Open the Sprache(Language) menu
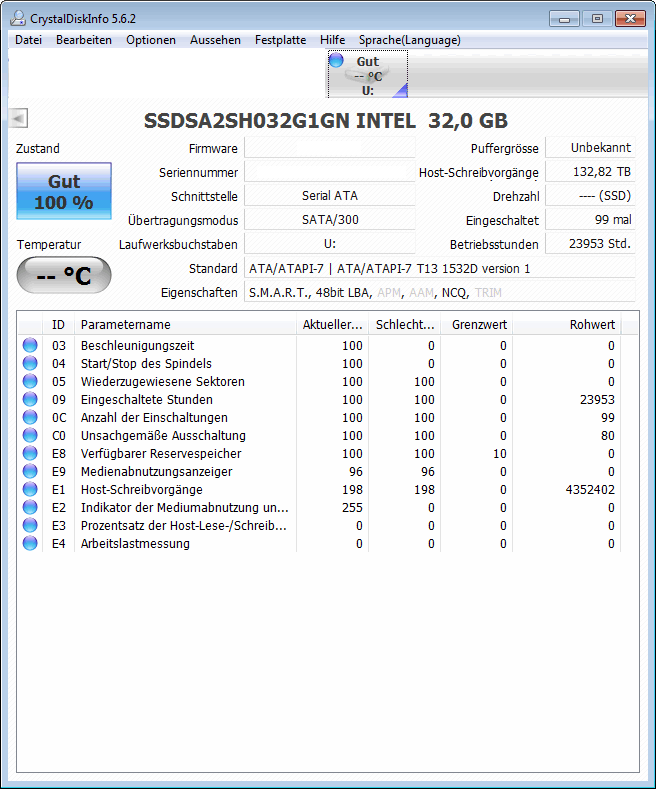Viewport: 656px width, 789px height. point(409,40)
